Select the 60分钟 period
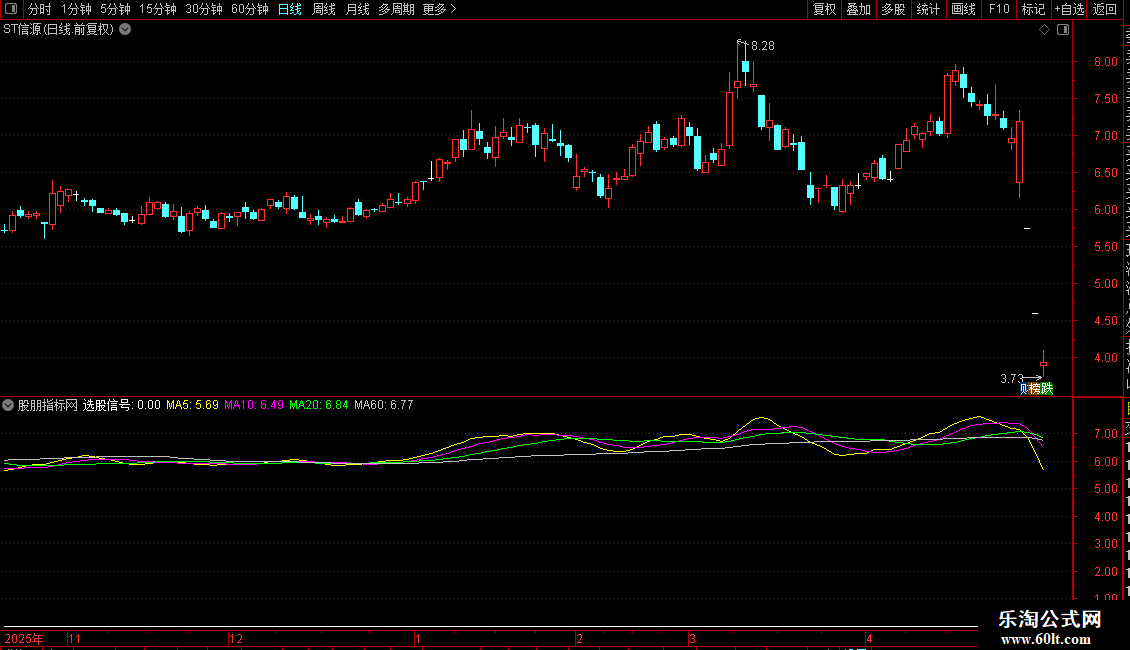 coord(250,9)
